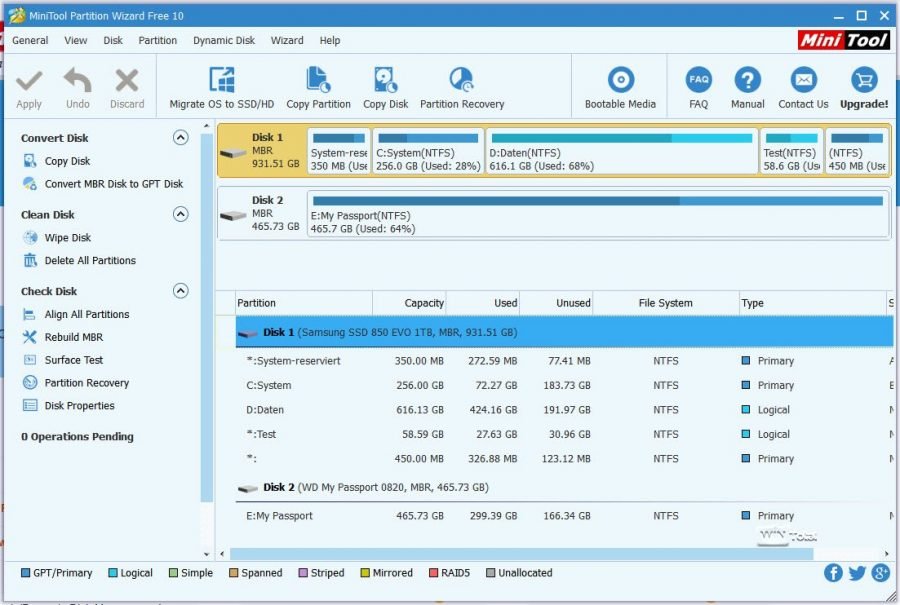Collapse the Convert Disk panel

pyautogui.click(x=181, y=138)
